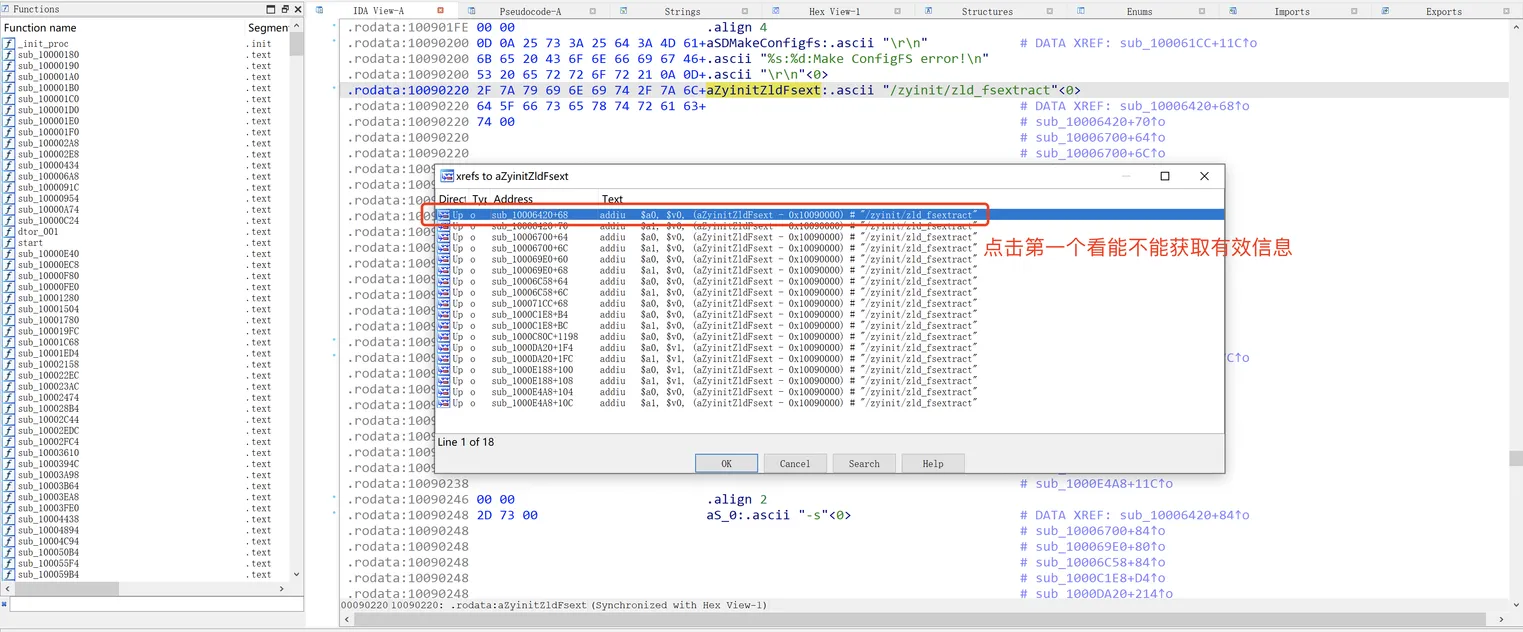Viewport: 1523px width, 632px height.
Task: Click the function icon beside sub_10003610
Action: 9,452
